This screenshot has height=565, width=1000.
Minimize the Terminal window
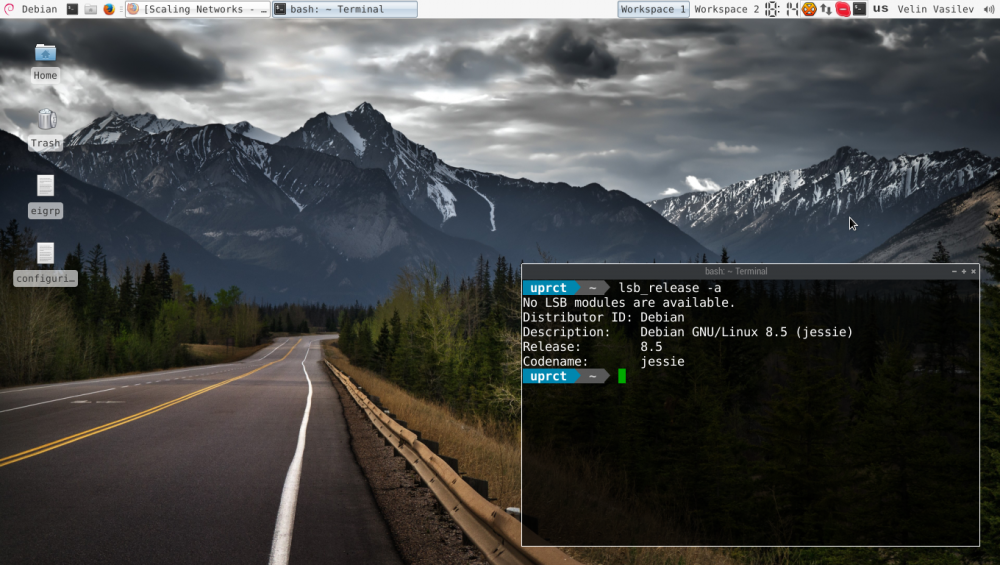(x=954, y=272)
